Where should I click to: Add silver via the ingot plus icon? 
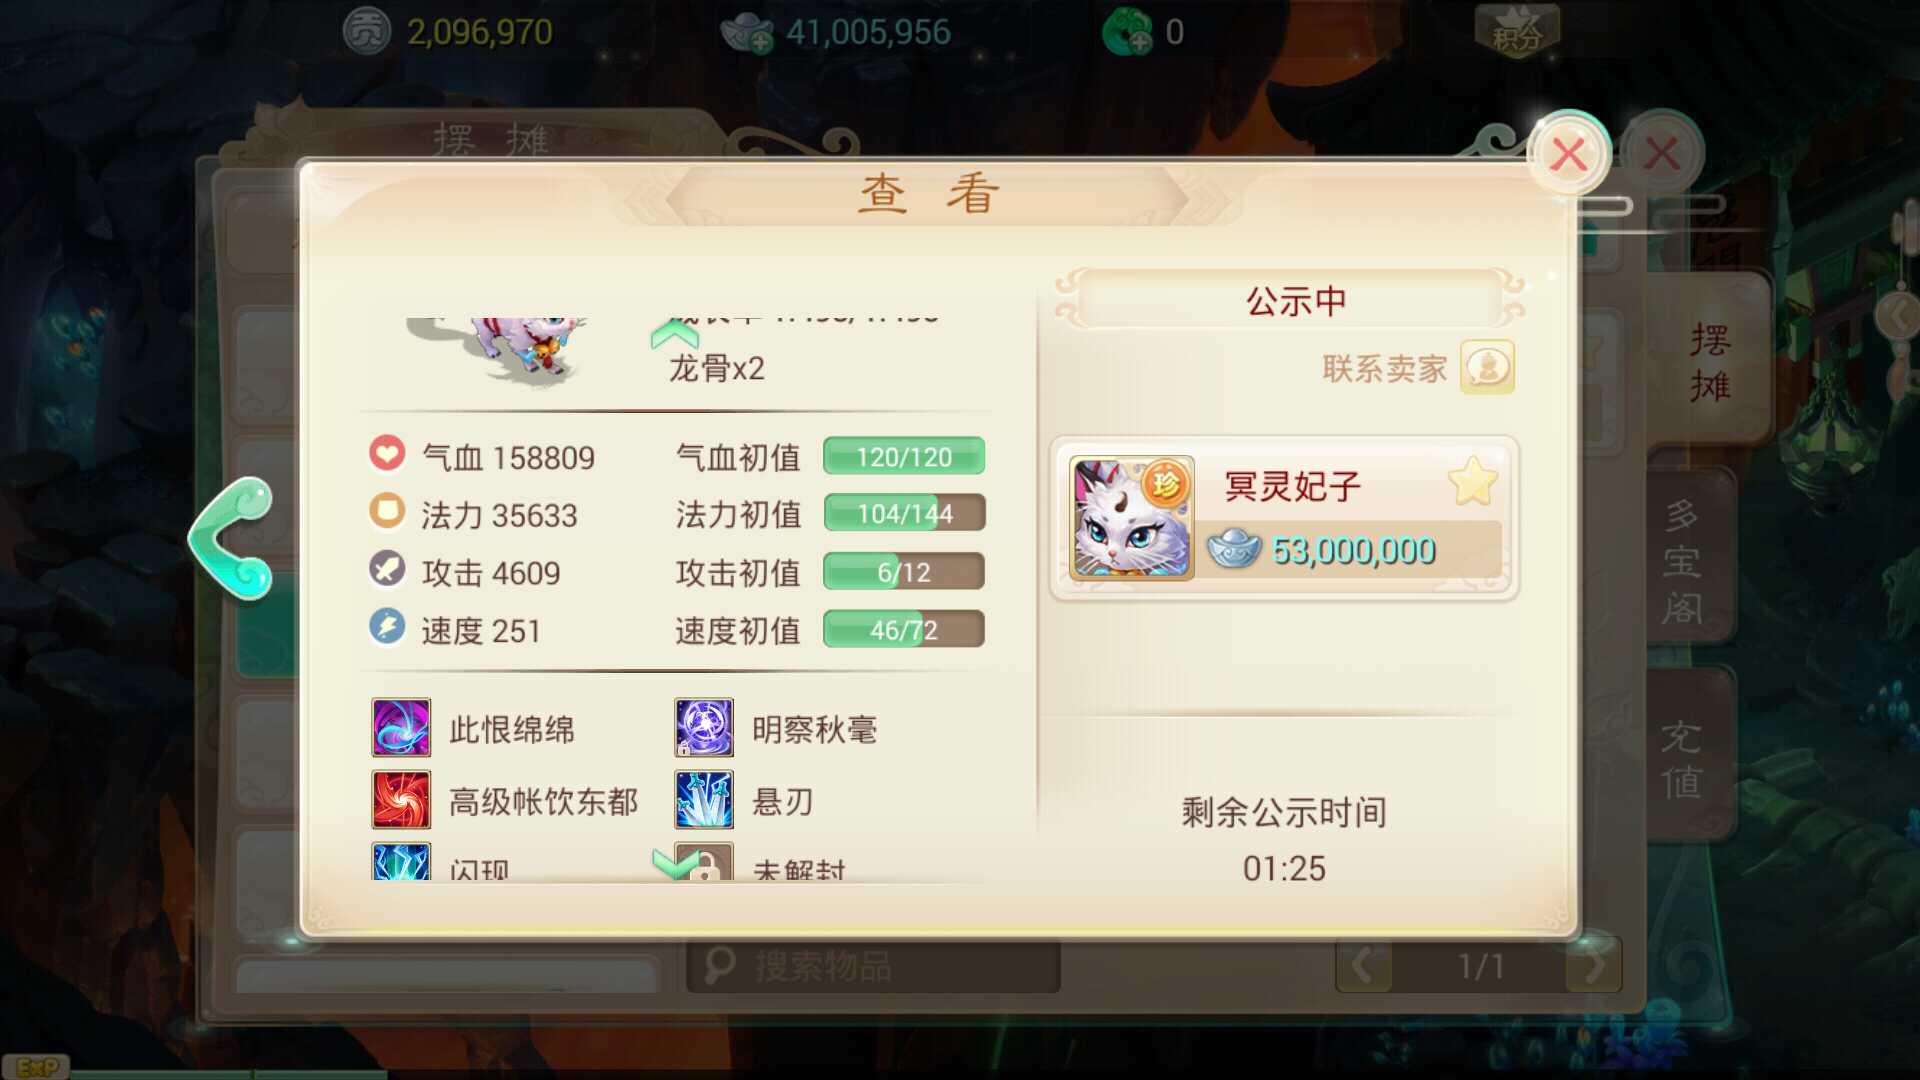point(746,33)
